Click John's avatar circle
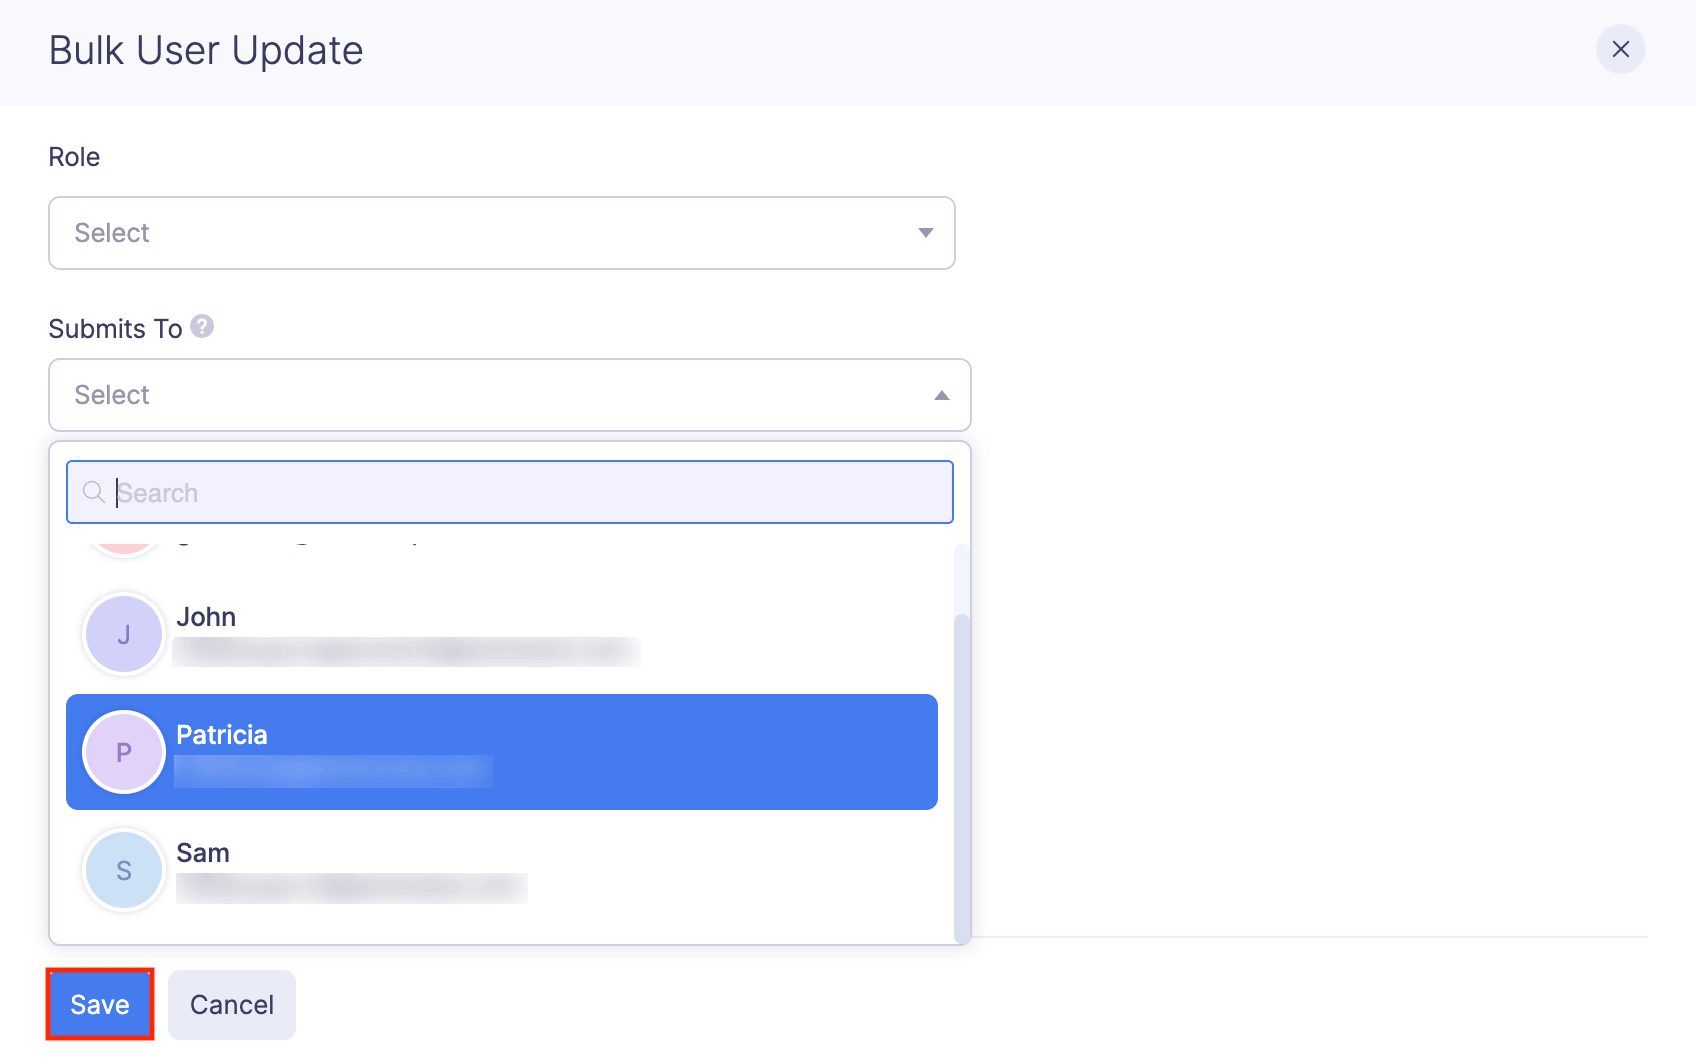 click(123, 633)
